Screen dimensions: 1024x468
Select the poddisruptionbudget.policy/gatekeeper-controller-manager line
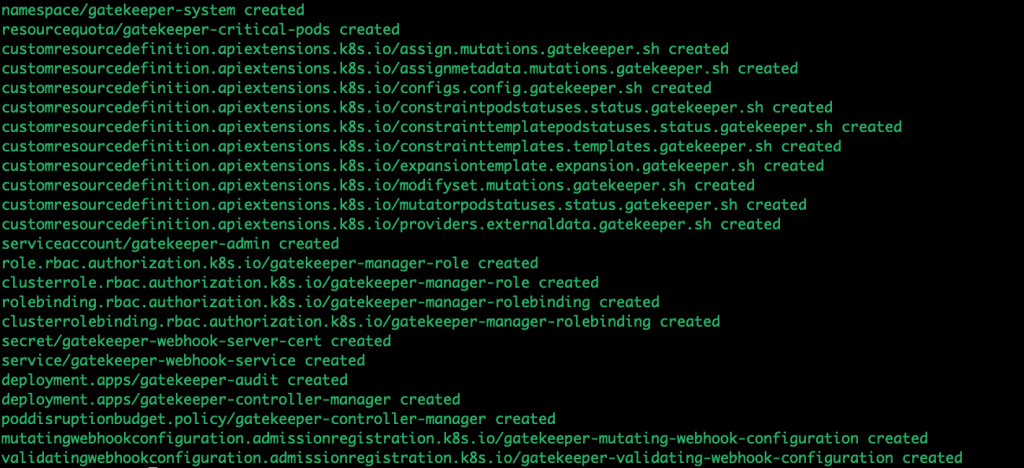[x=279, y=419]
